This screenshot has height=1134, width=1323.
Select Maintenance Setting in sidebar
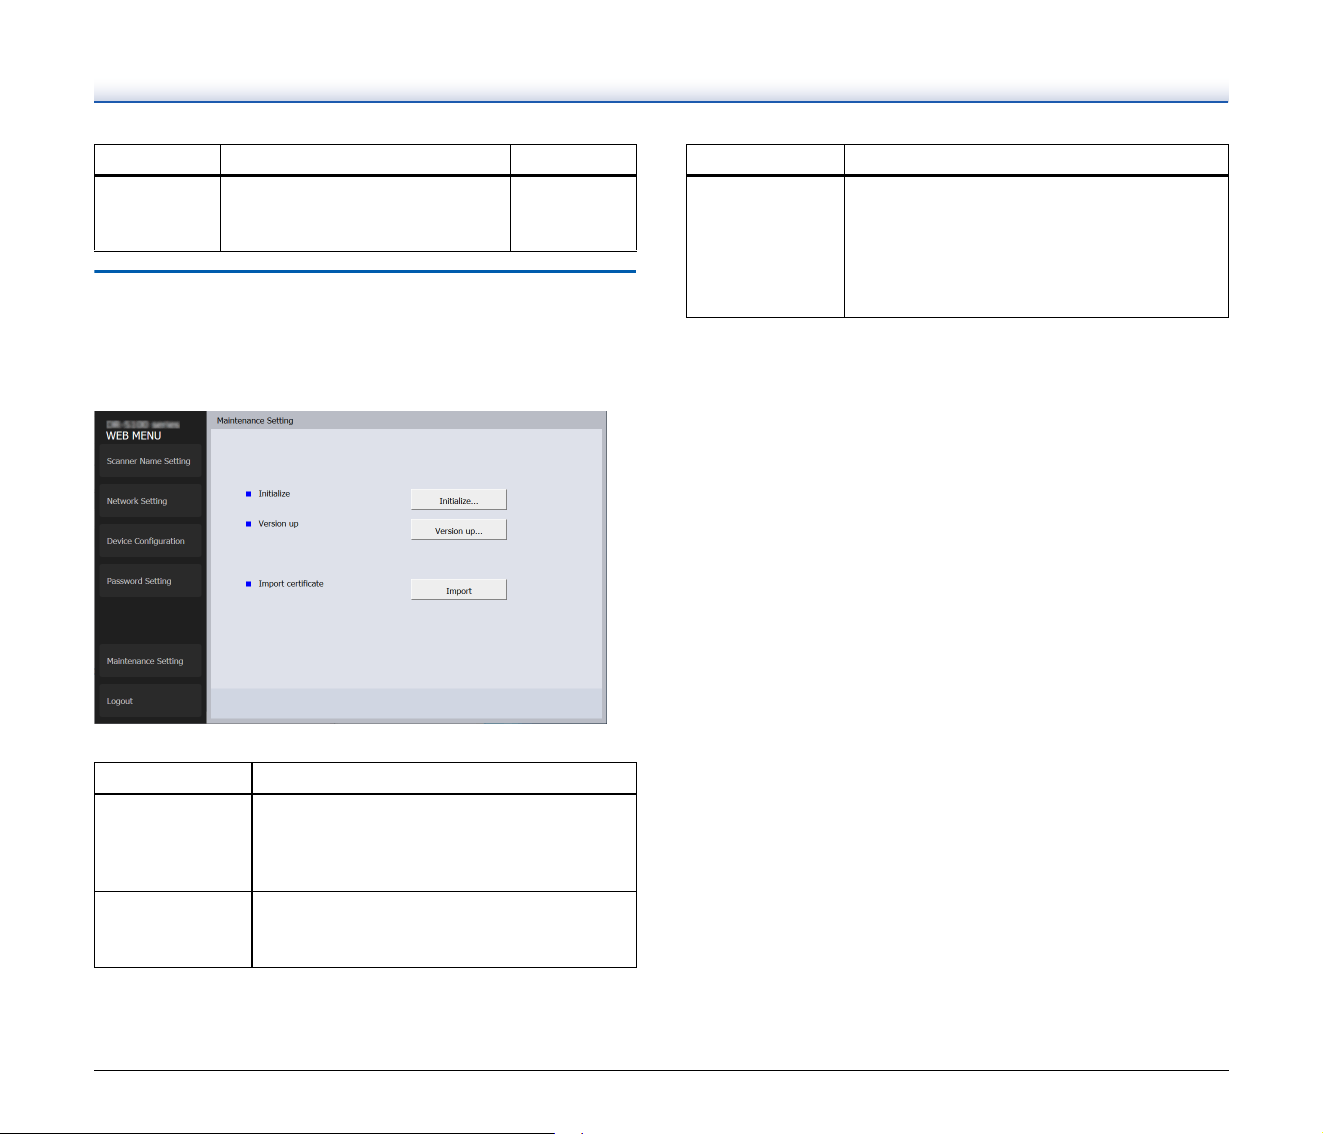pyautogui.click(x=150, y=661)
